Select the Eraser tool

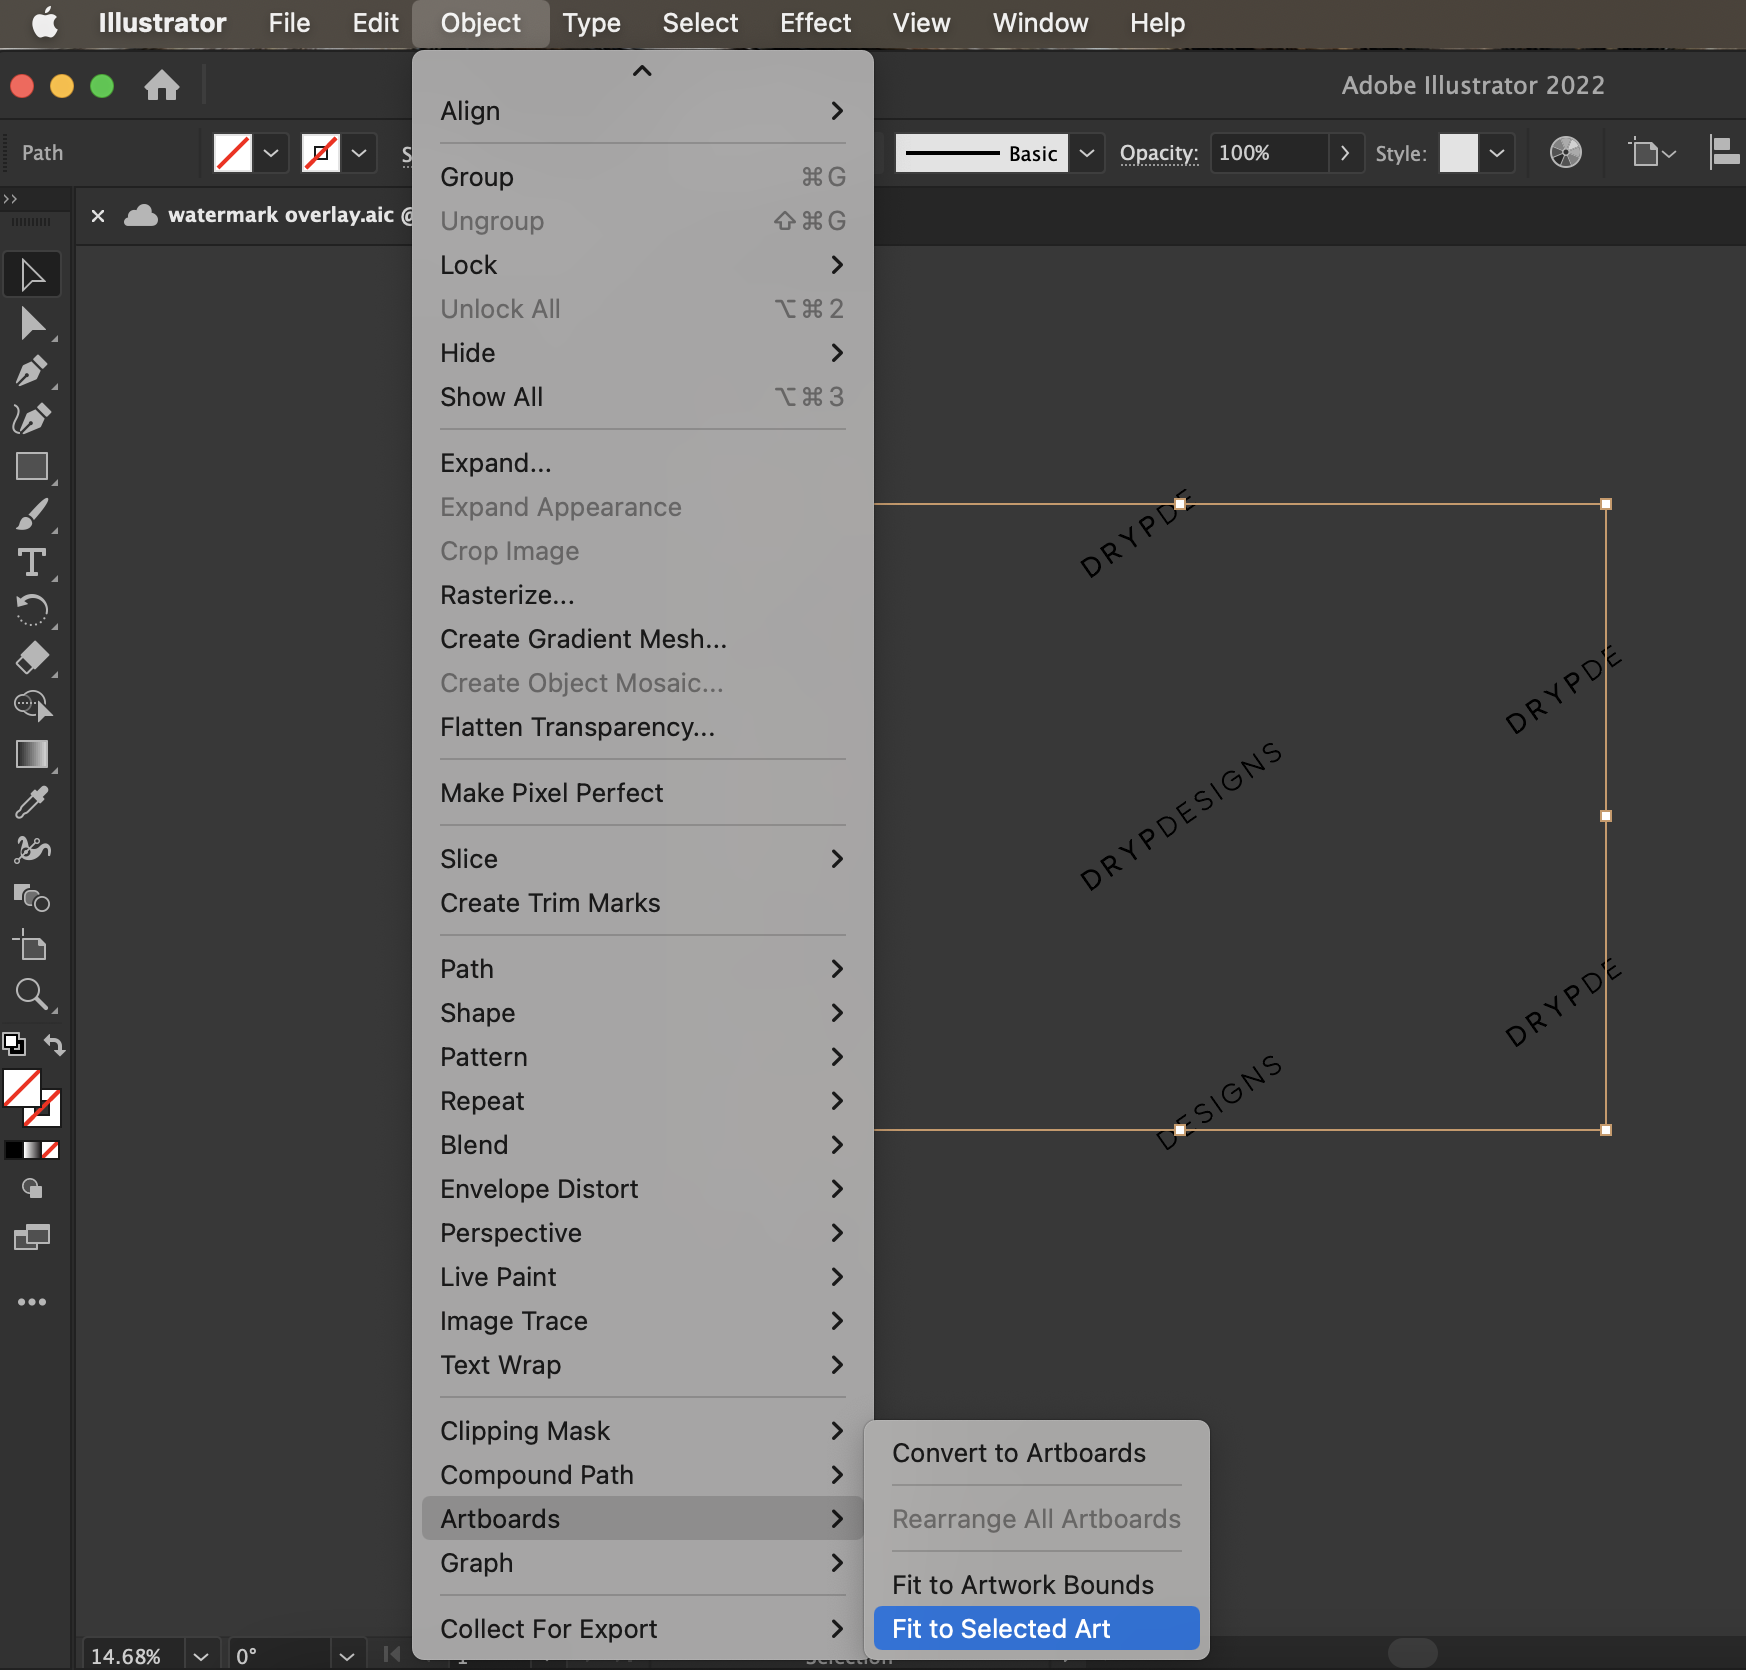coord(32,658)
